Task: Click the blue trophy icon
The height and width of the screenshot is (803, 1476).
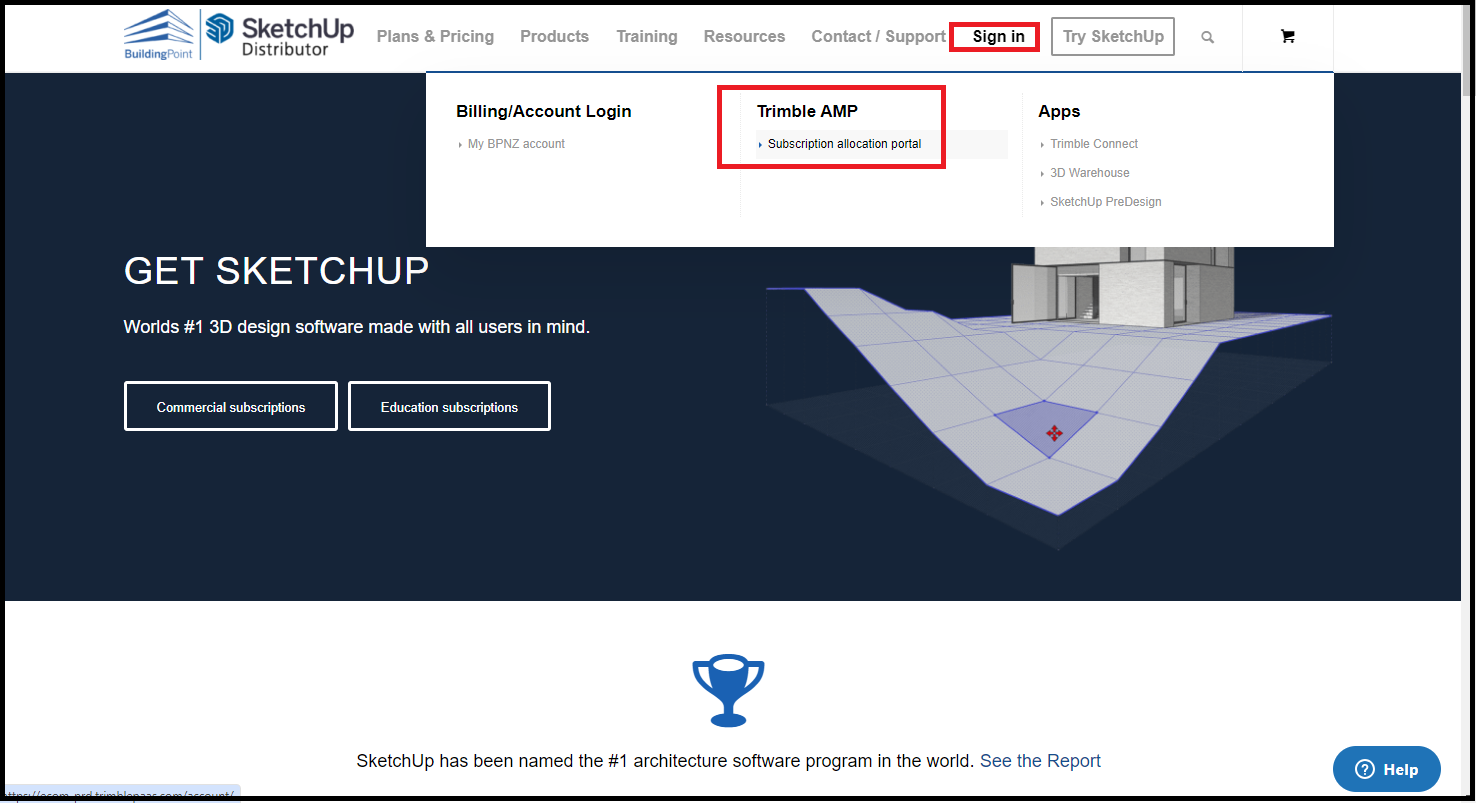Action: point(728,691)
